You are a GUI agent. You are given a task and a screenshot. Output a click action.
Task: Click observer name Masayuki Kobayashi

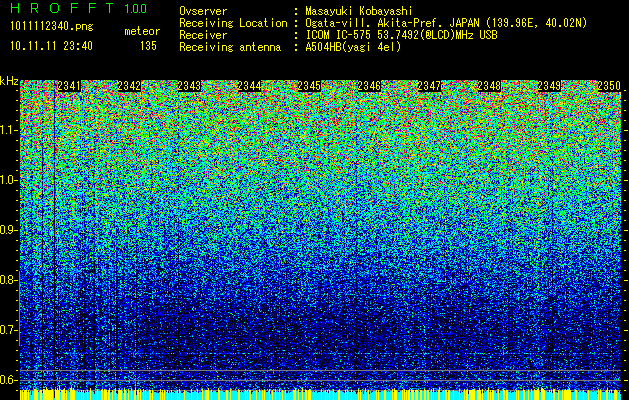[359, 11]
